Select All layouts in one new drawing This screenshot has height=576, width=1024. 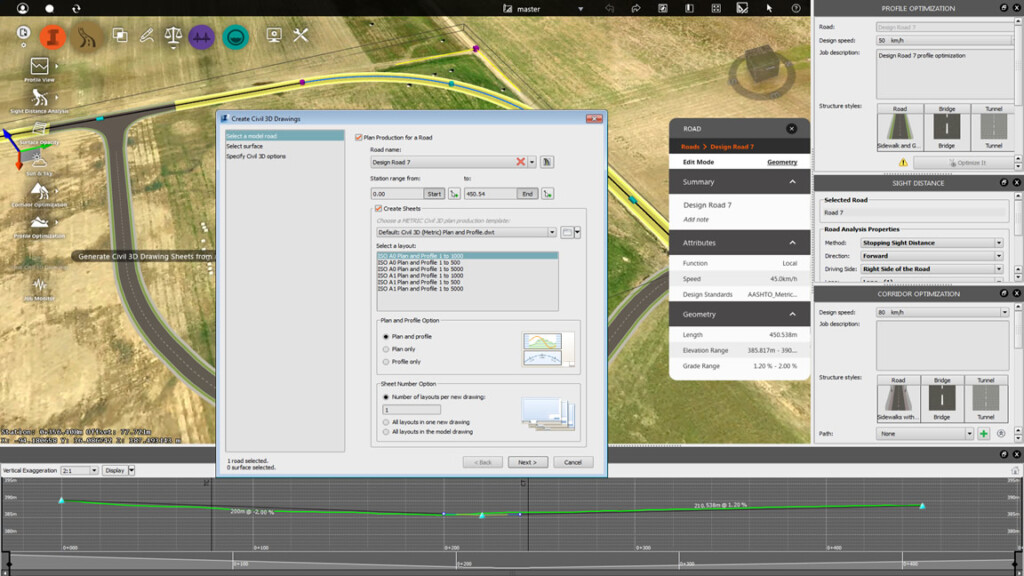[386, 423]
